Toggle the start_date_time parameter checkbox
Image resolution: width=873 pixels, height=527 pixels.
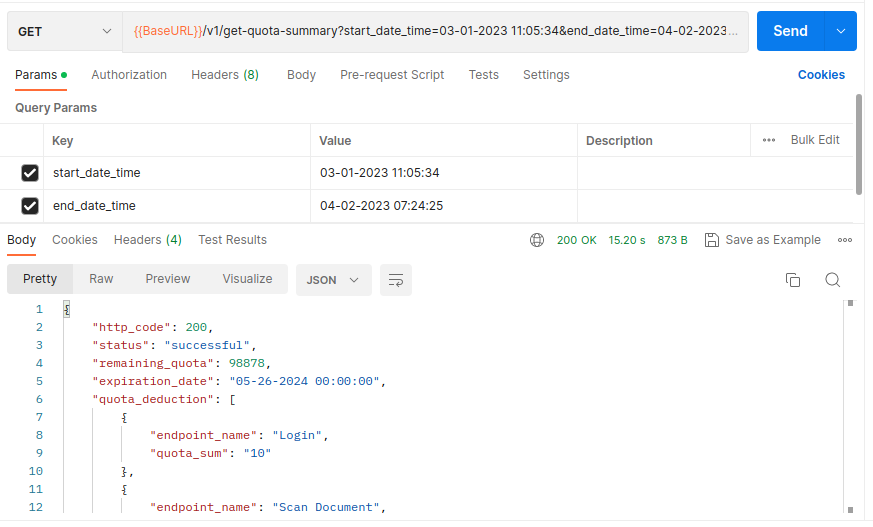[x=30, y=173]
